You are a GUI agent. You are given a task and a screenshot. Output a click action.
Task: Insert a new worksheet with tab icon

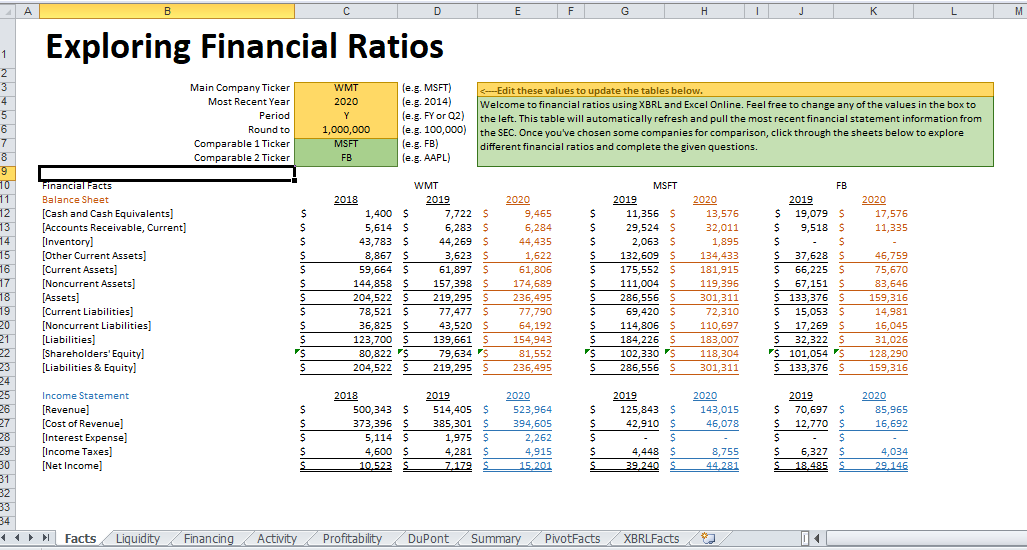707,538
